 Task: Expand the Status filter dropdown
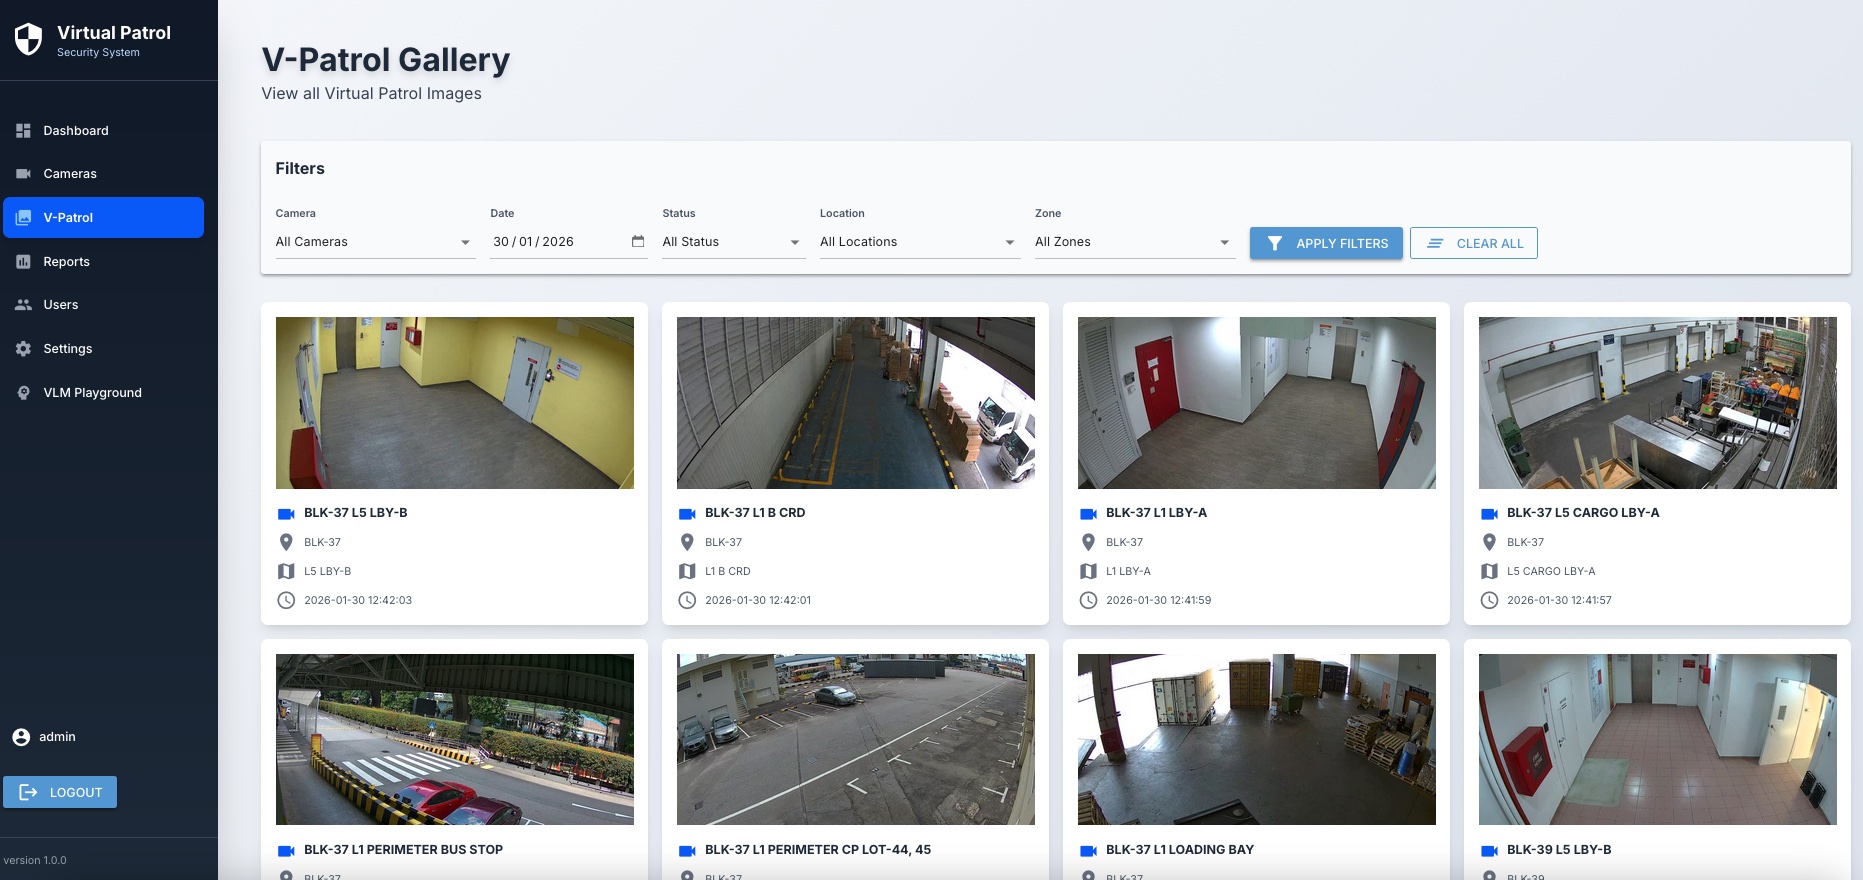732,242
